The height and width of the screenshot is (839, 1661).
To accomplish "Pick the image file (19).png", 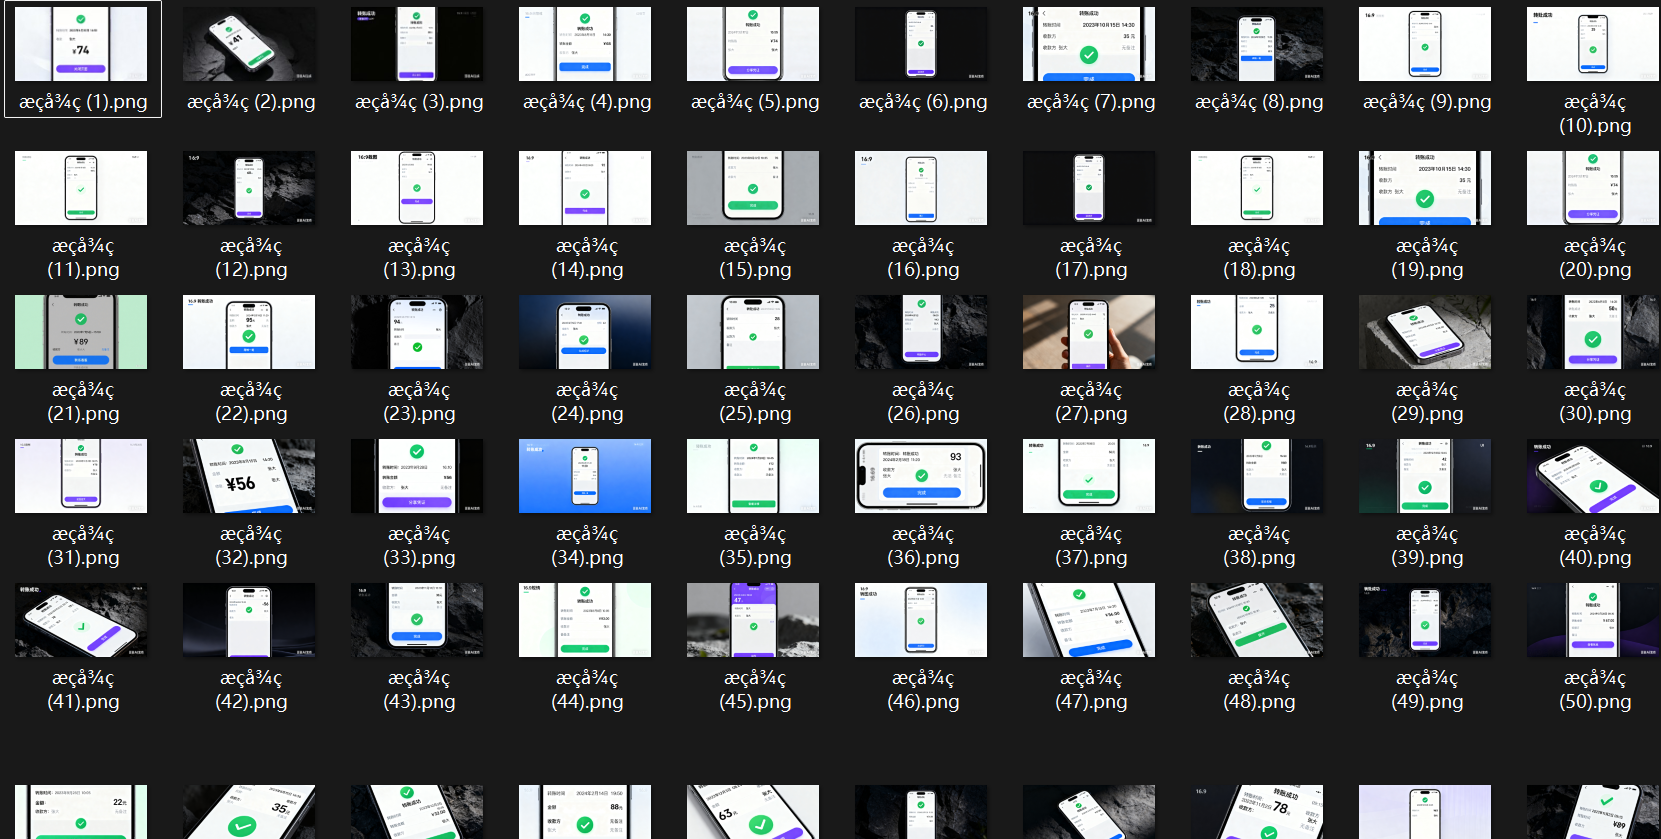I will (x=1425, y=188).
